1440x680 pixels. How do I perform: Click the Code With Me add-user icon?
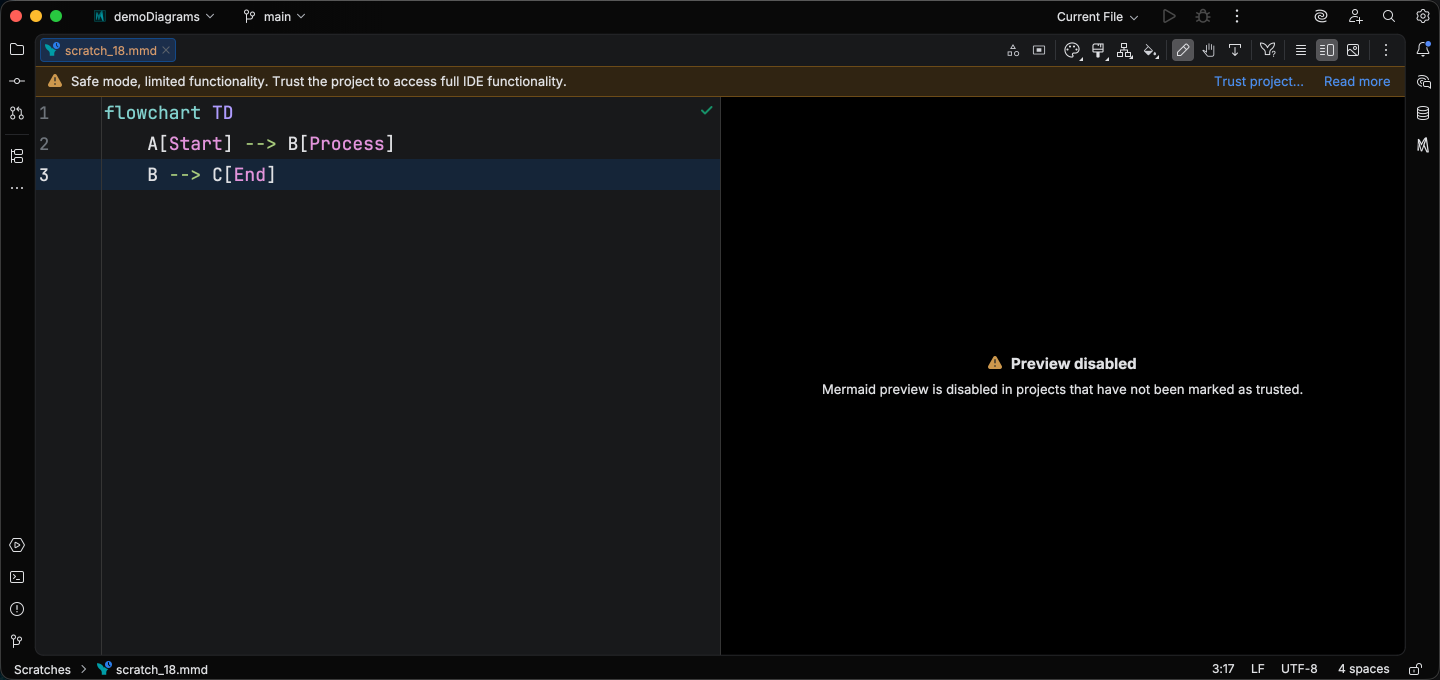[x=1355, y=16]
